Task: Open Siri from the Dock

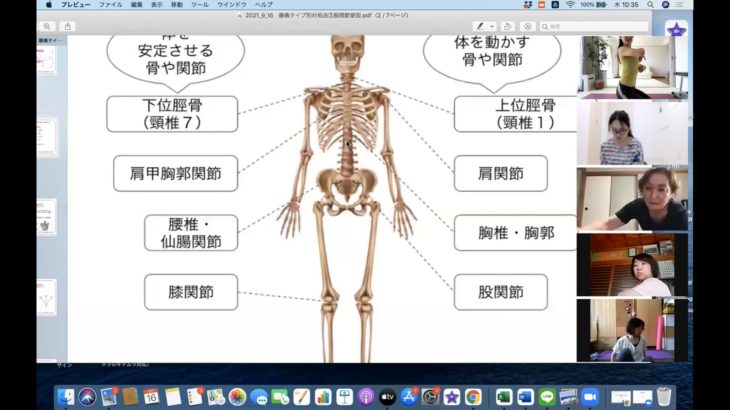Action: [x=87, y=397]
